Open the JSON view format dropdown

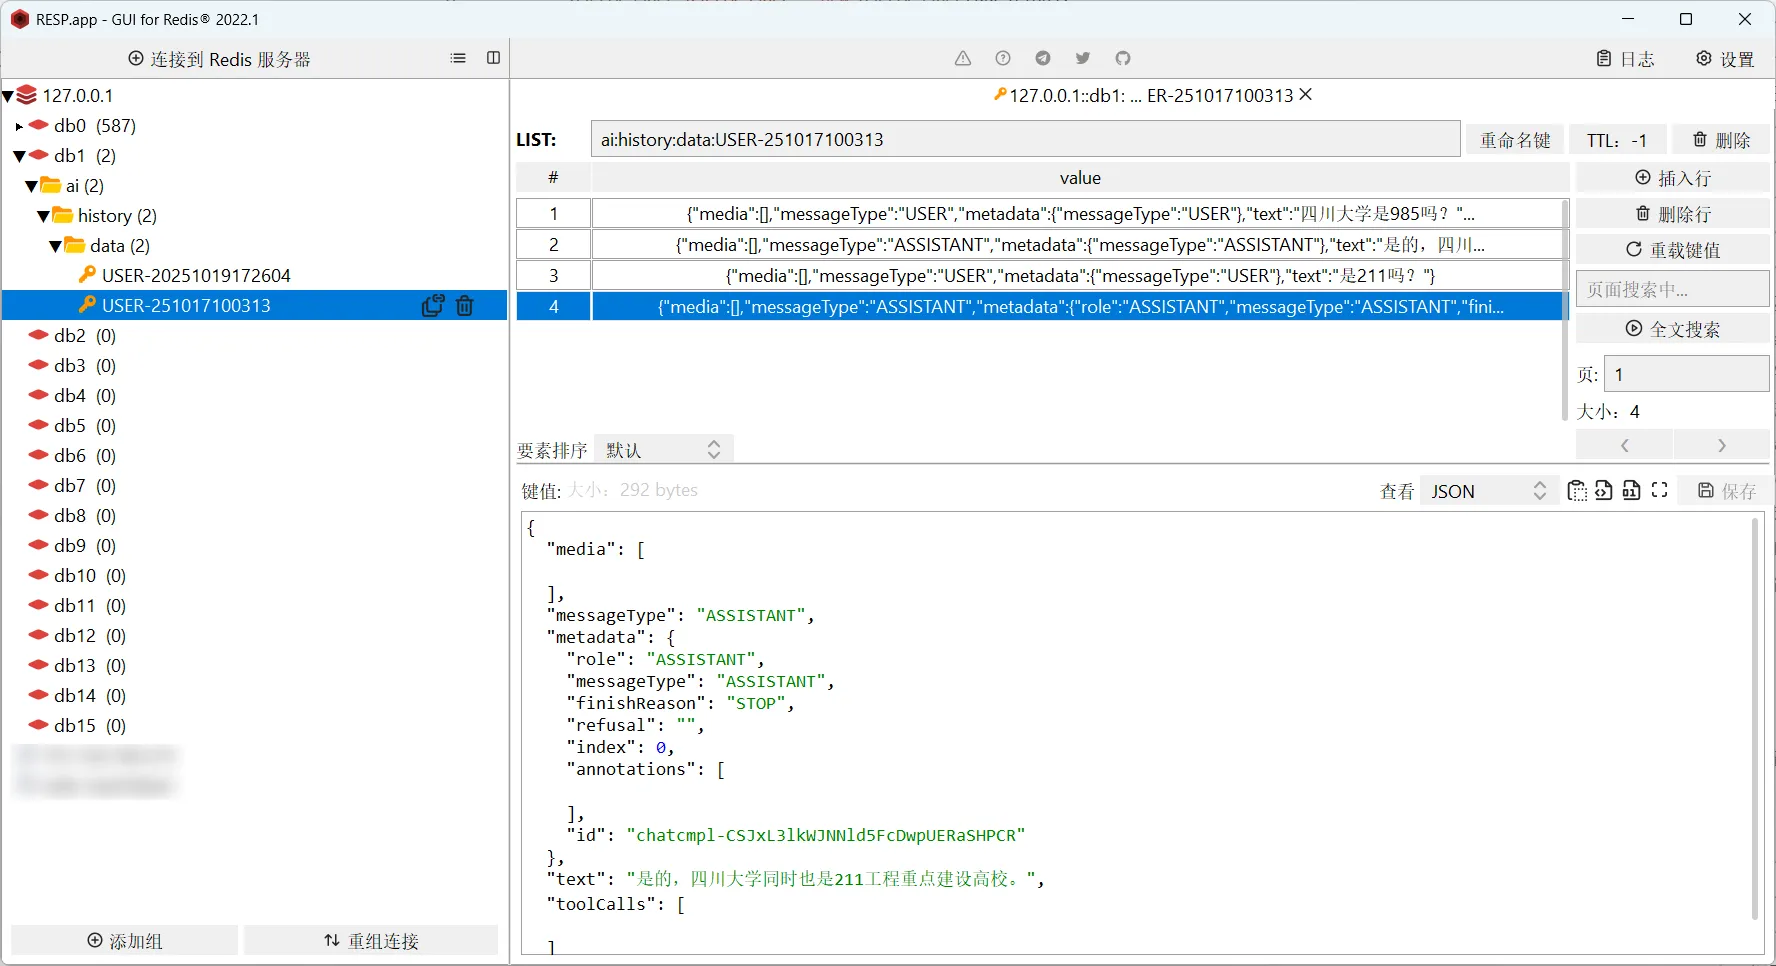point(1488,491)
